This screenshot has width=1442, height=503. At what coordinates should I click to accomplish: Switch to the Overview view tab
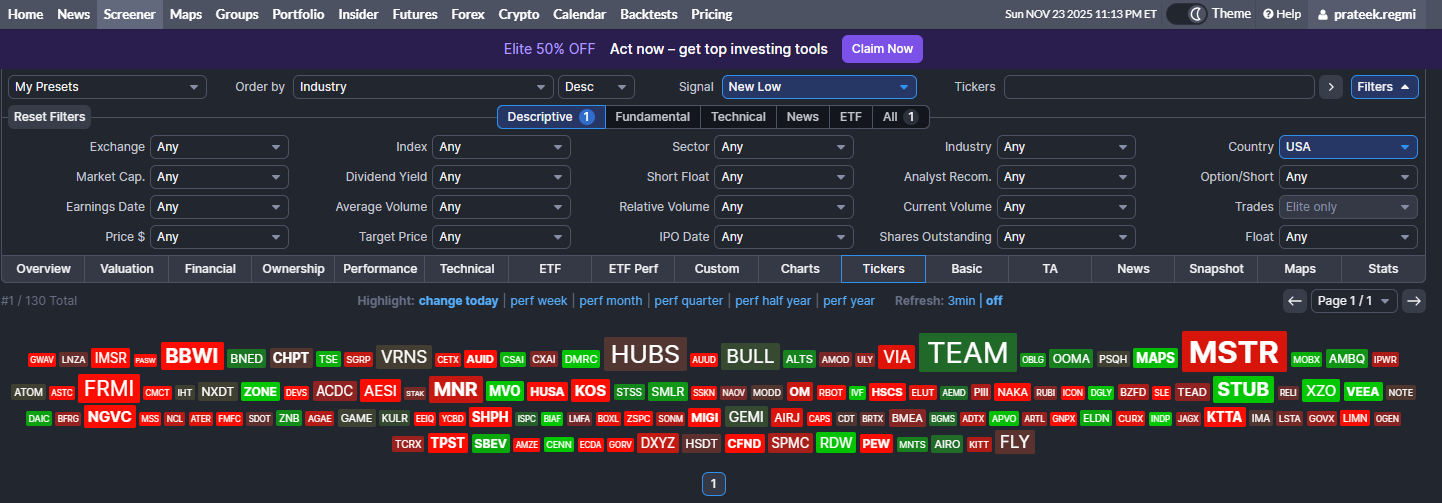point(43,269)
